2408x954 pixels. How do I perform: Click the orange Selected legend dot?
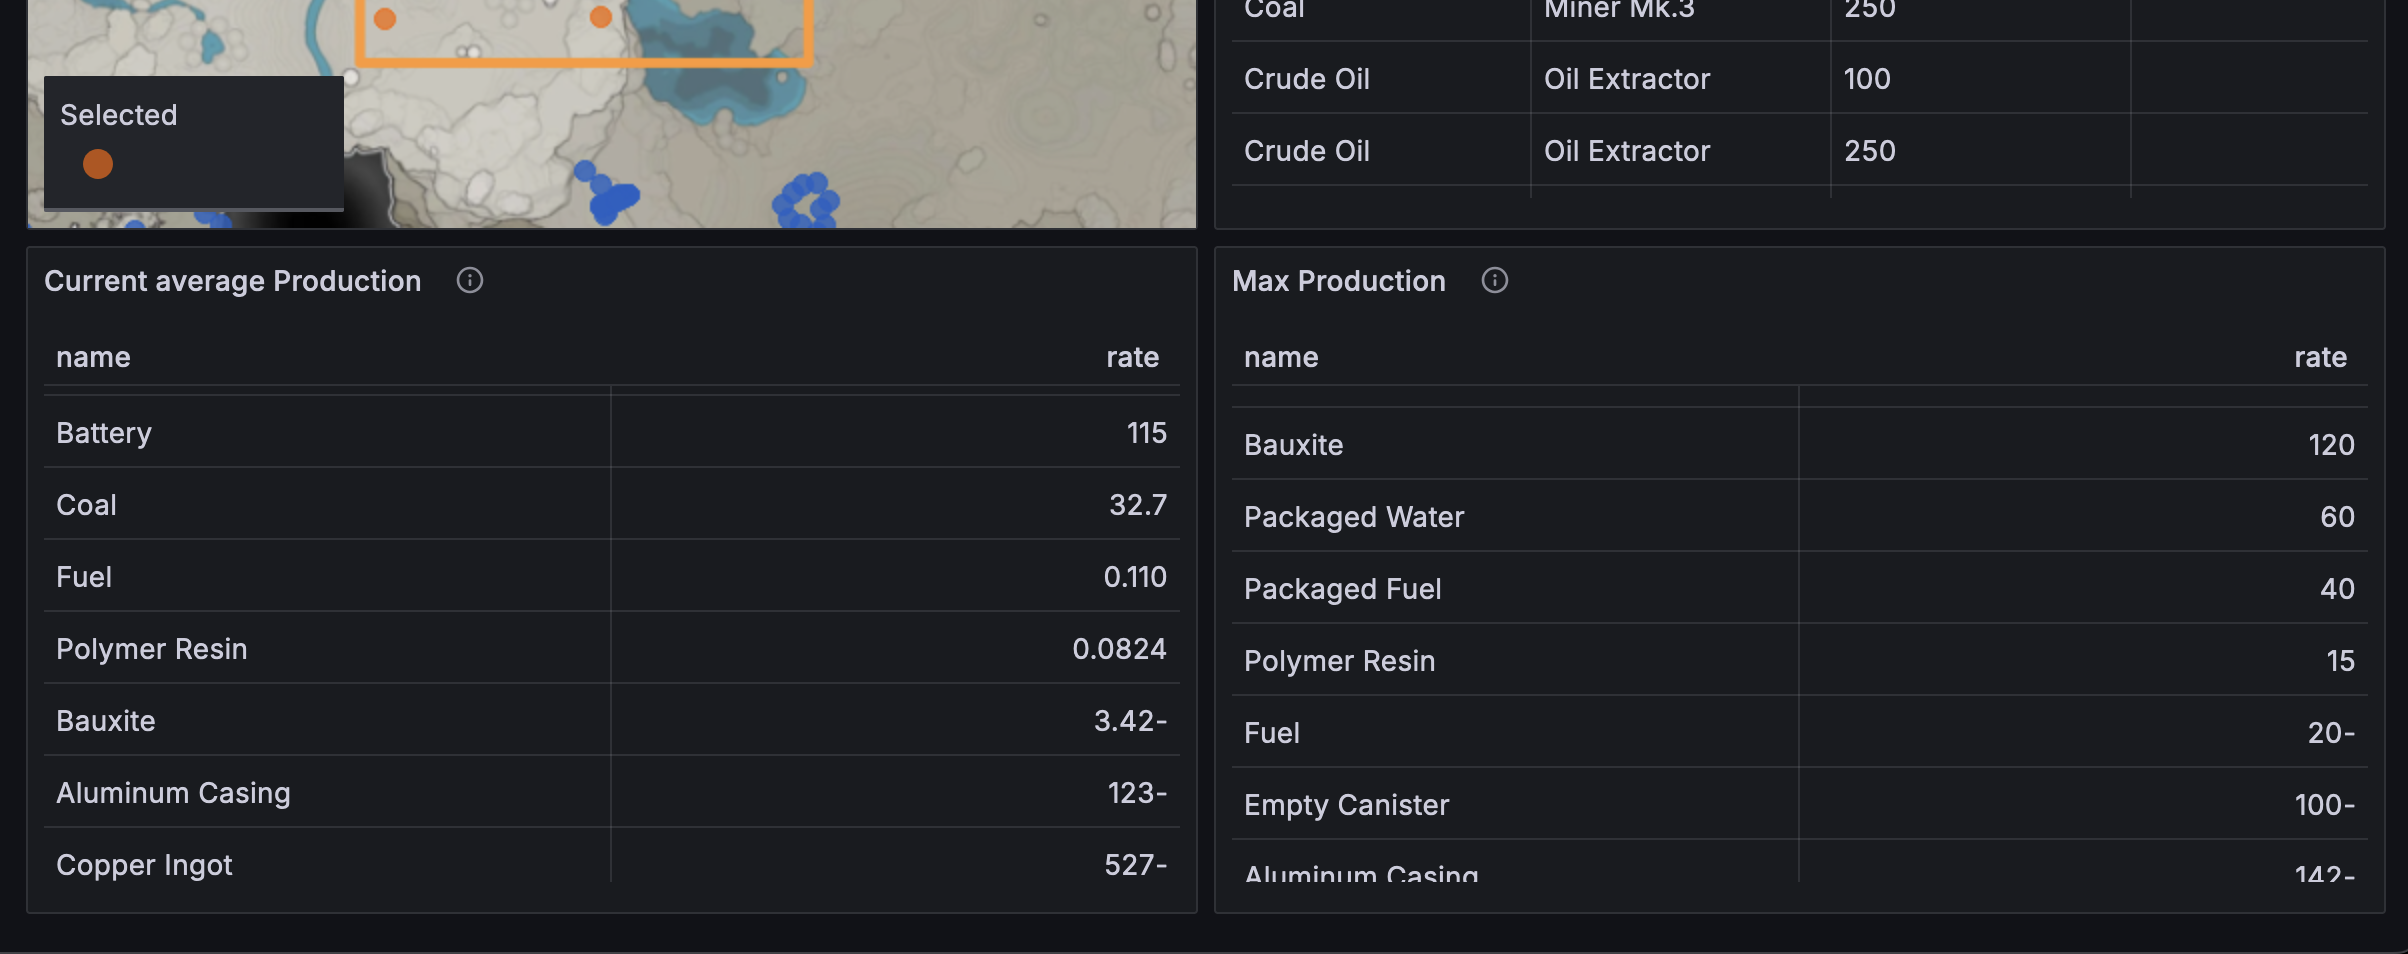click(98, 164)
